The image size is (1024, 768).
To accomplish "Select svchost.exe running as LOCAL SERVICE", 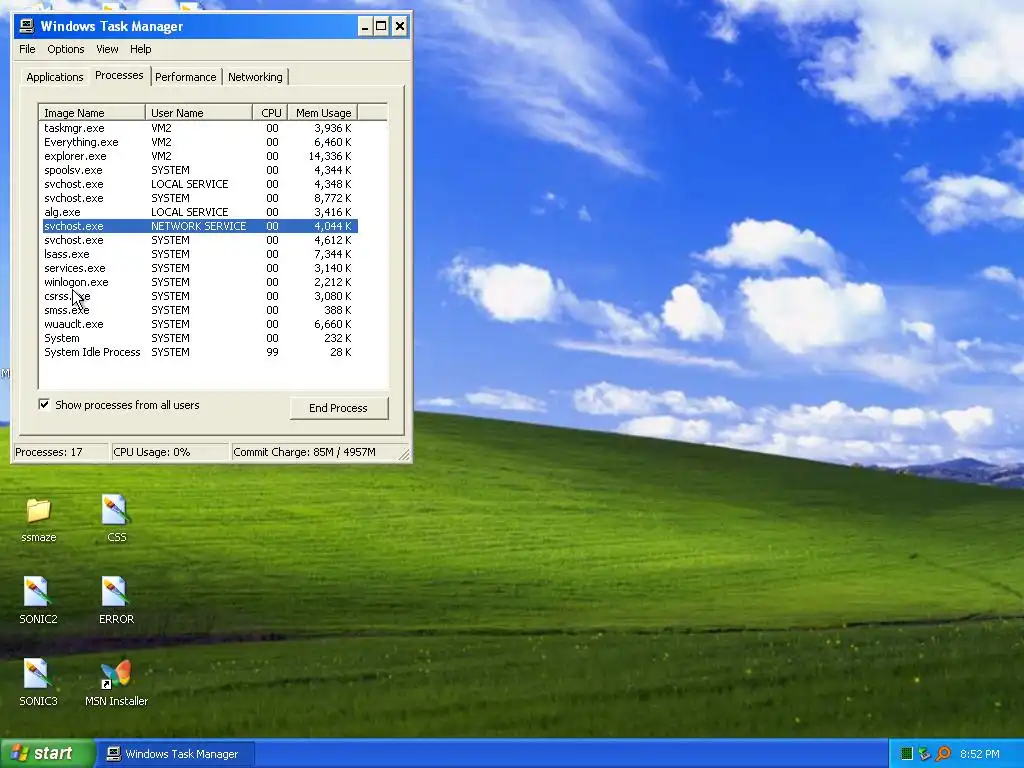I will pyautogui.click(x=200, y=184).
